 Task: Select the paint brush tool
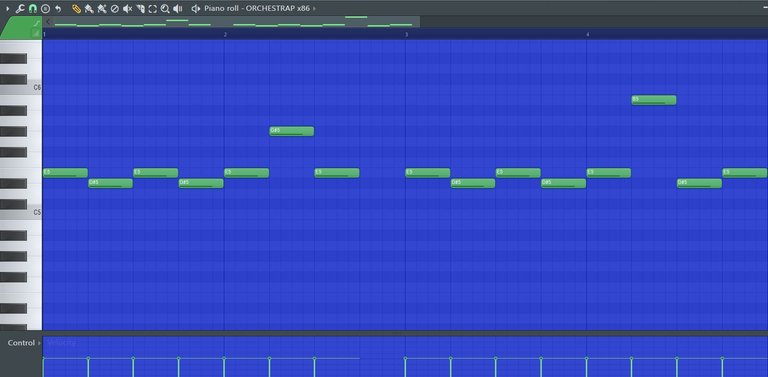(89, 8)
